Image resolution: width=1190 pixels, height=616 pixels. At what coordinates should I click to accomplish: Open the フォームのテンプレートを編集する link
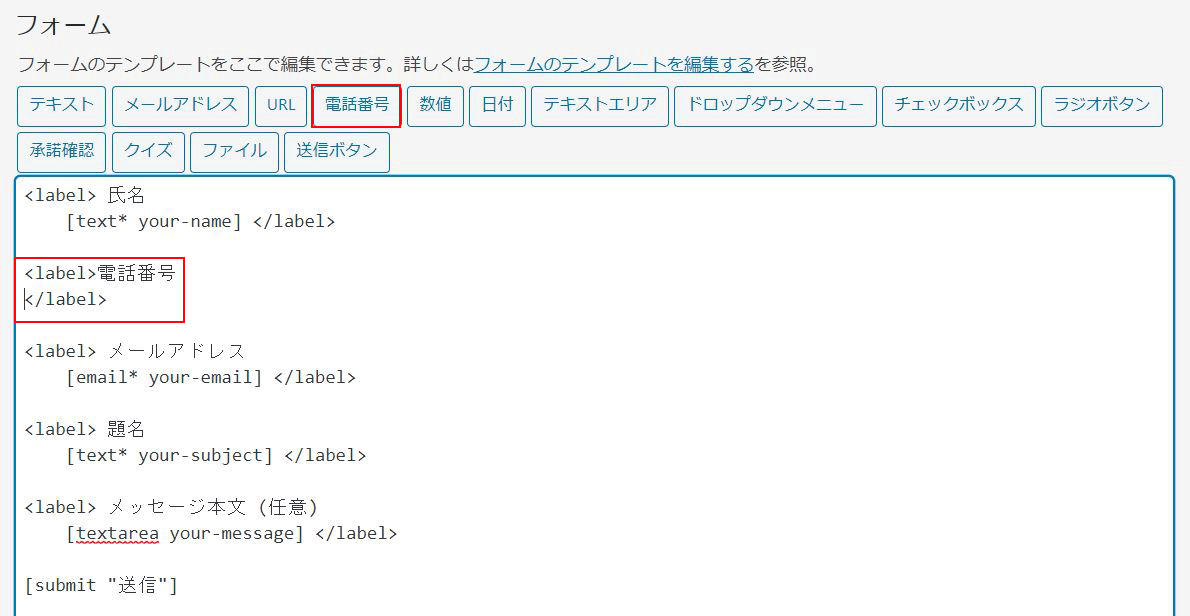pyautogui.click(x=613, y=65)
